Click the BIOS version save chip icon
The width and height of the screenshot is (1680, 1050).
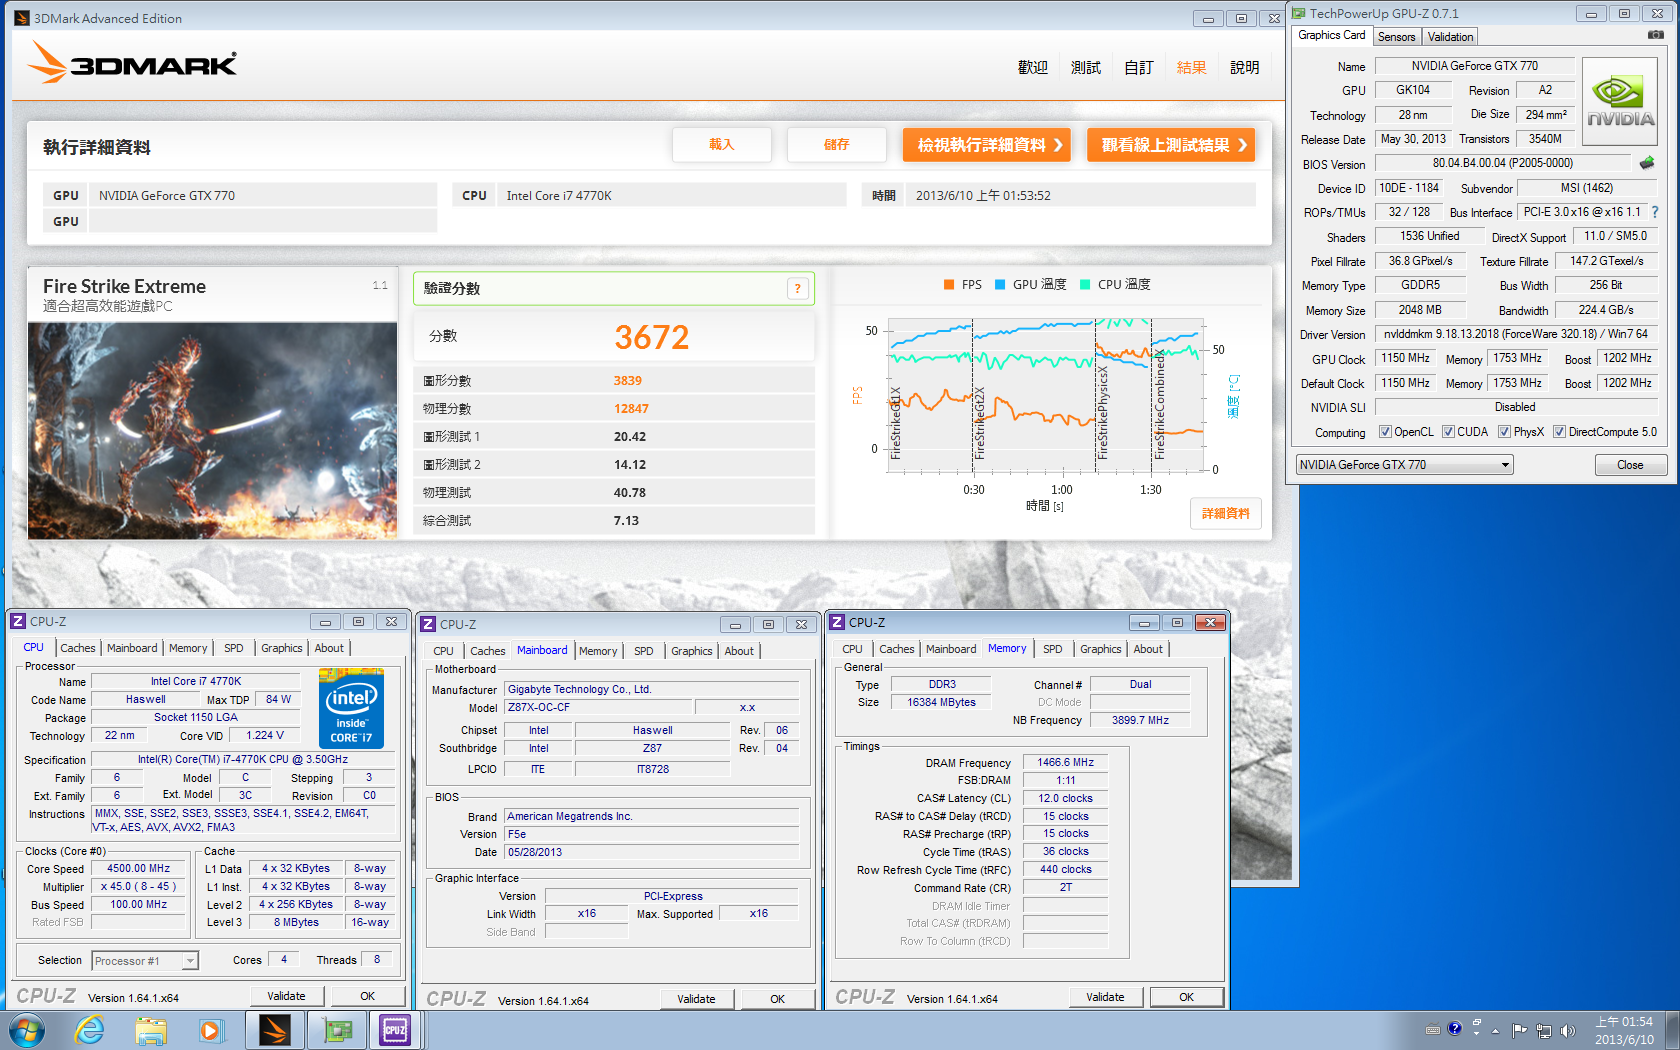coord(1647,163)
